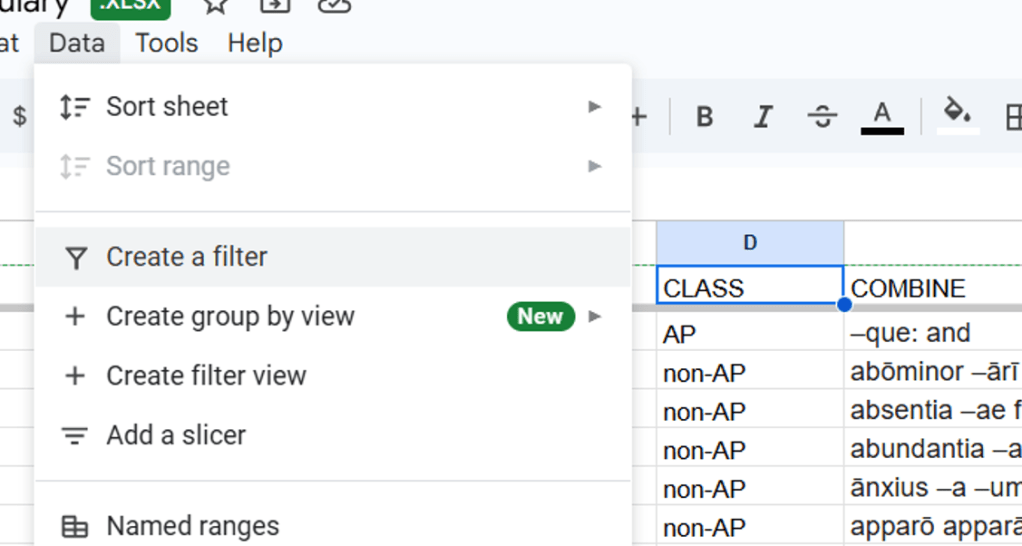Select Create a filter
The height and width of the screenshot is (546, 1022).
tap(186, 257)
